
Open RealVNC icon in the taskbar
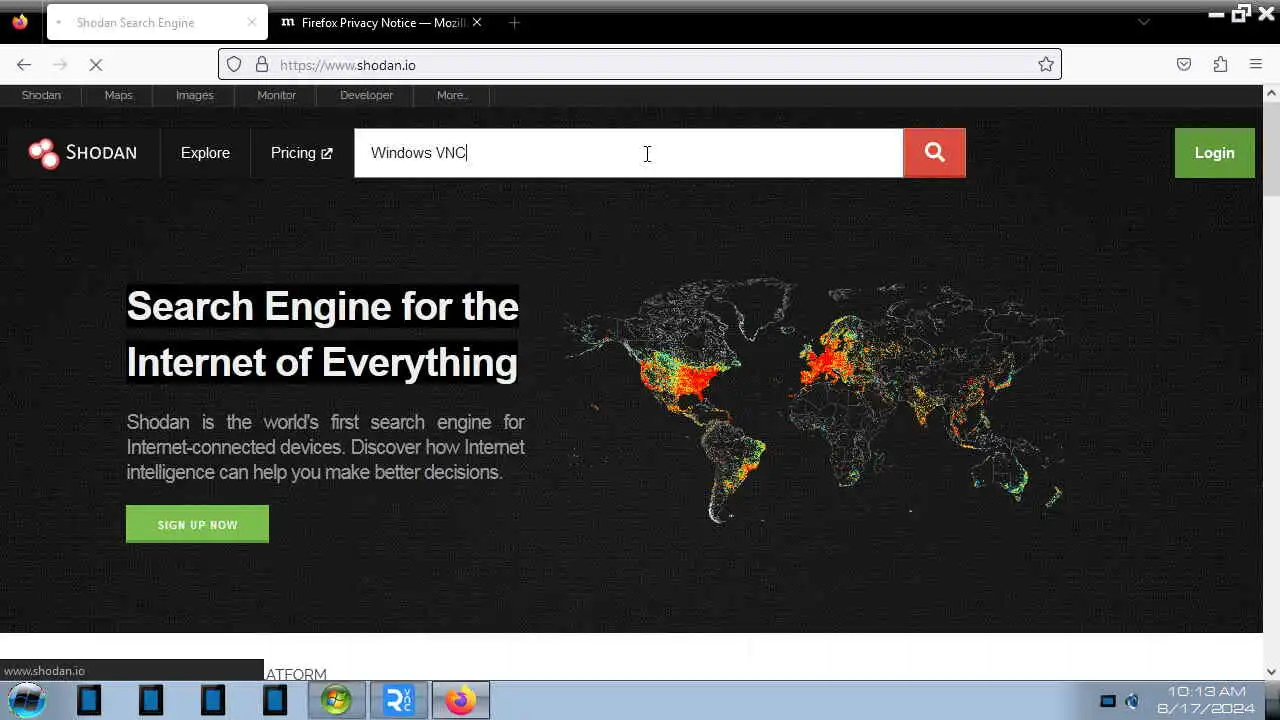pos(399,700)
